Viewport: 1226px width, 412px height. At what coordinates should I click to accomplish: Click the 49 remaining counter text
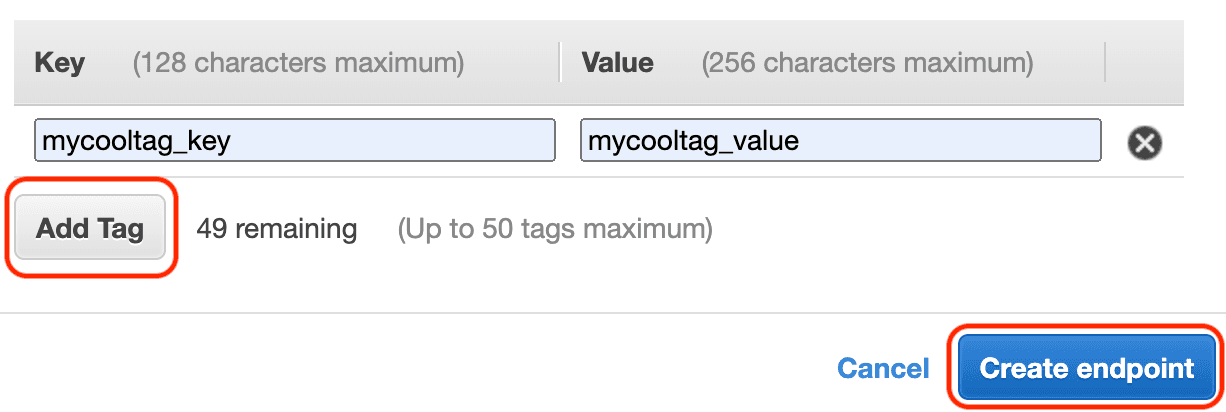pyautogui.click(x=277, y=229)
